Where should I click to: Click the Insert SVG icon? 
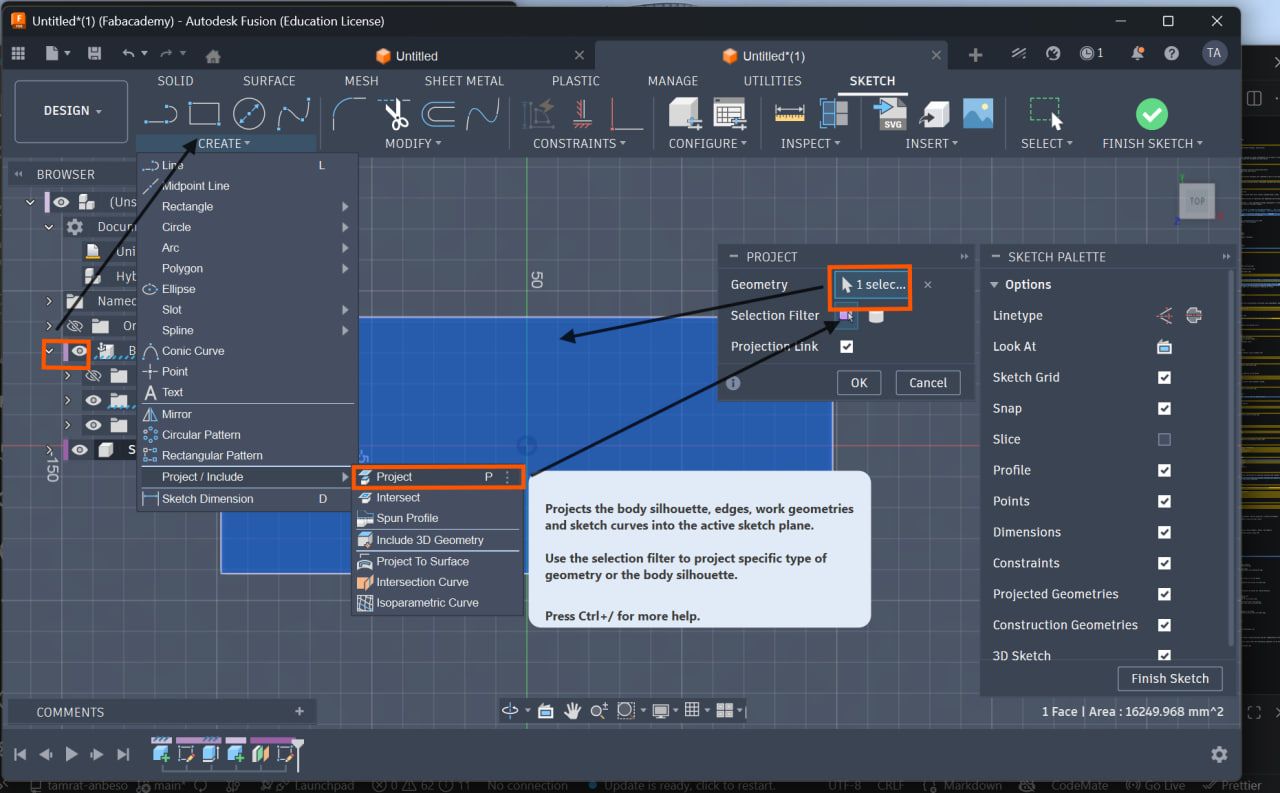coord(889,114)
